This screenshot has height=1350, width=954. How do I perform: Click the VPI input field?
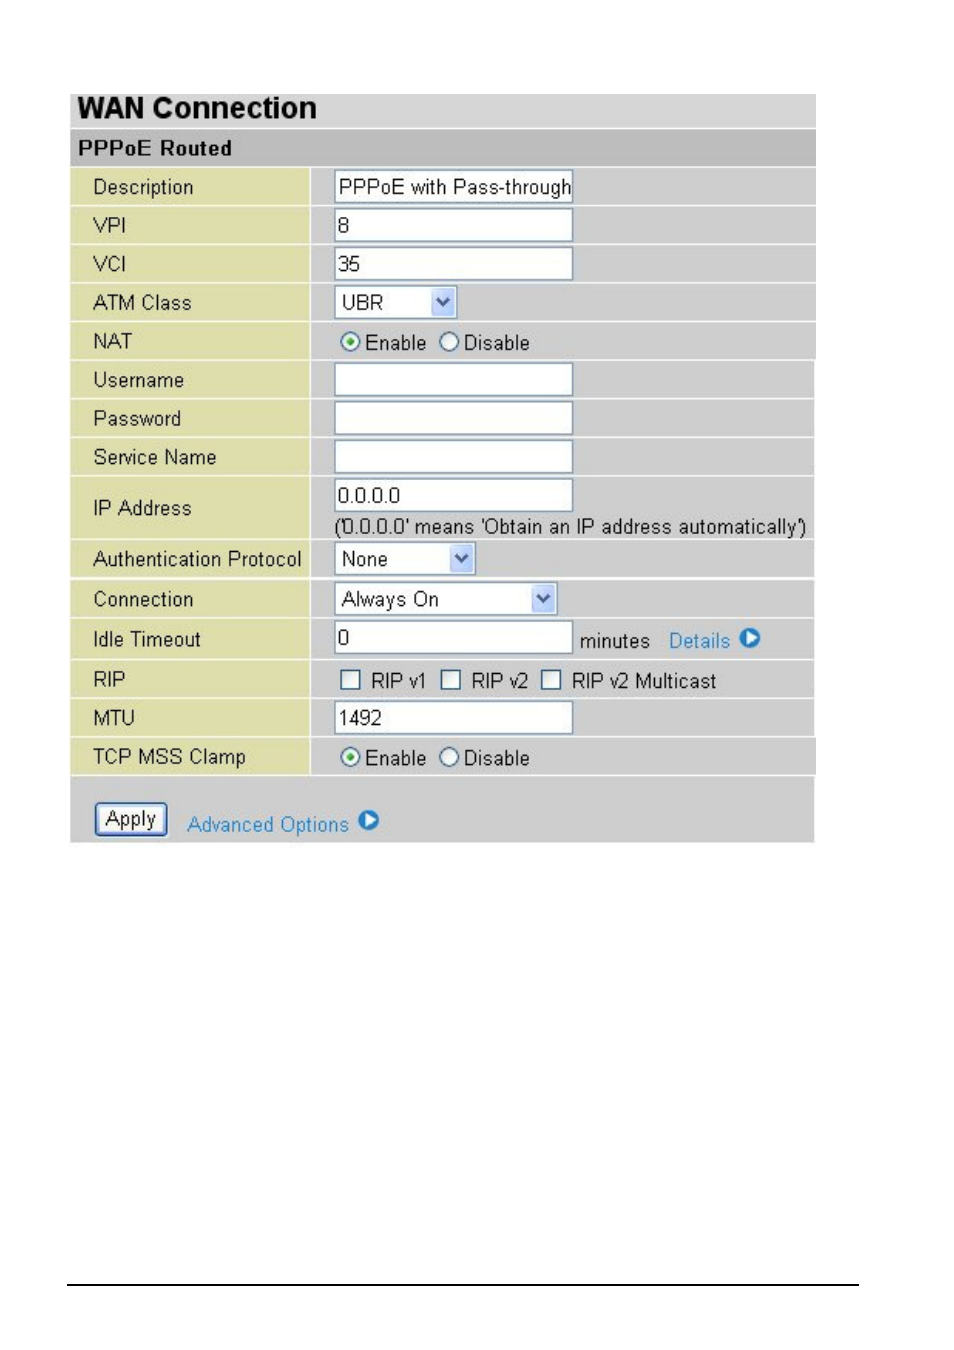454,225
